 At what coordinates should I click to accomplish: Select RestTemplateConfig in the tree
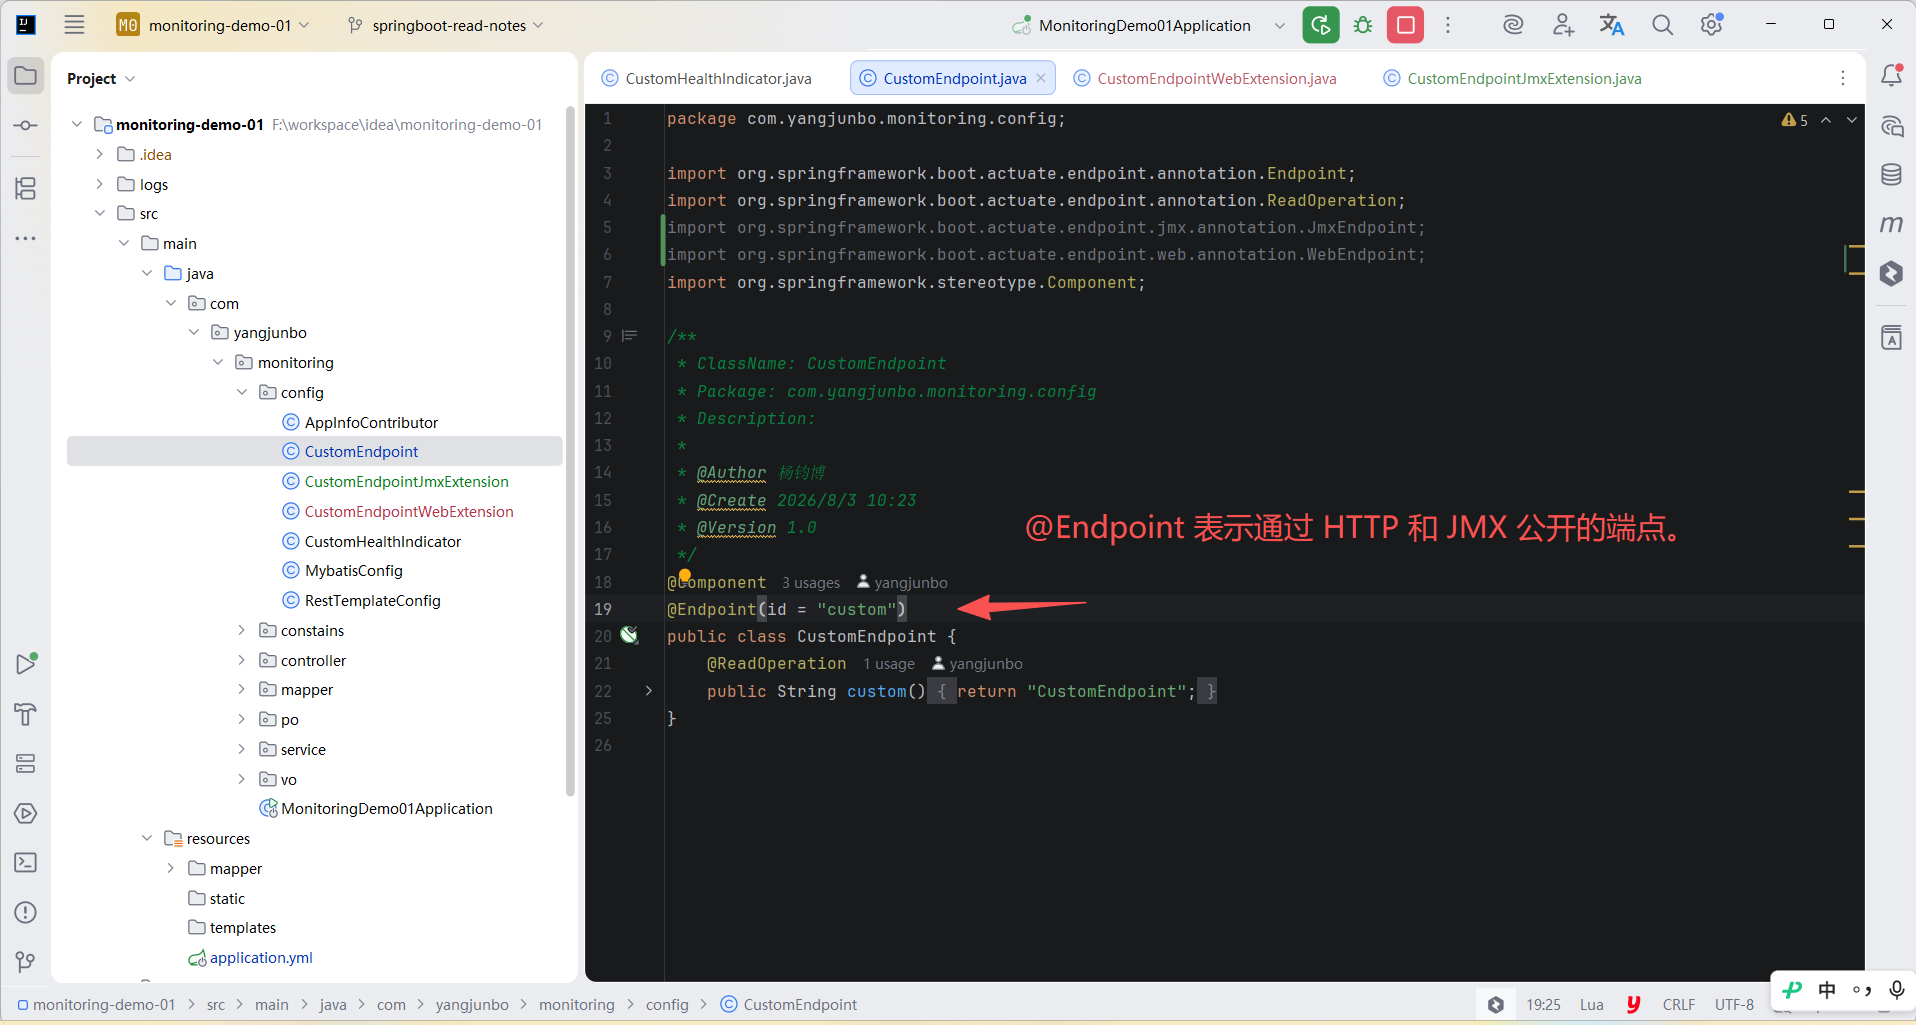pyautogui.click(x=372, y=600)
